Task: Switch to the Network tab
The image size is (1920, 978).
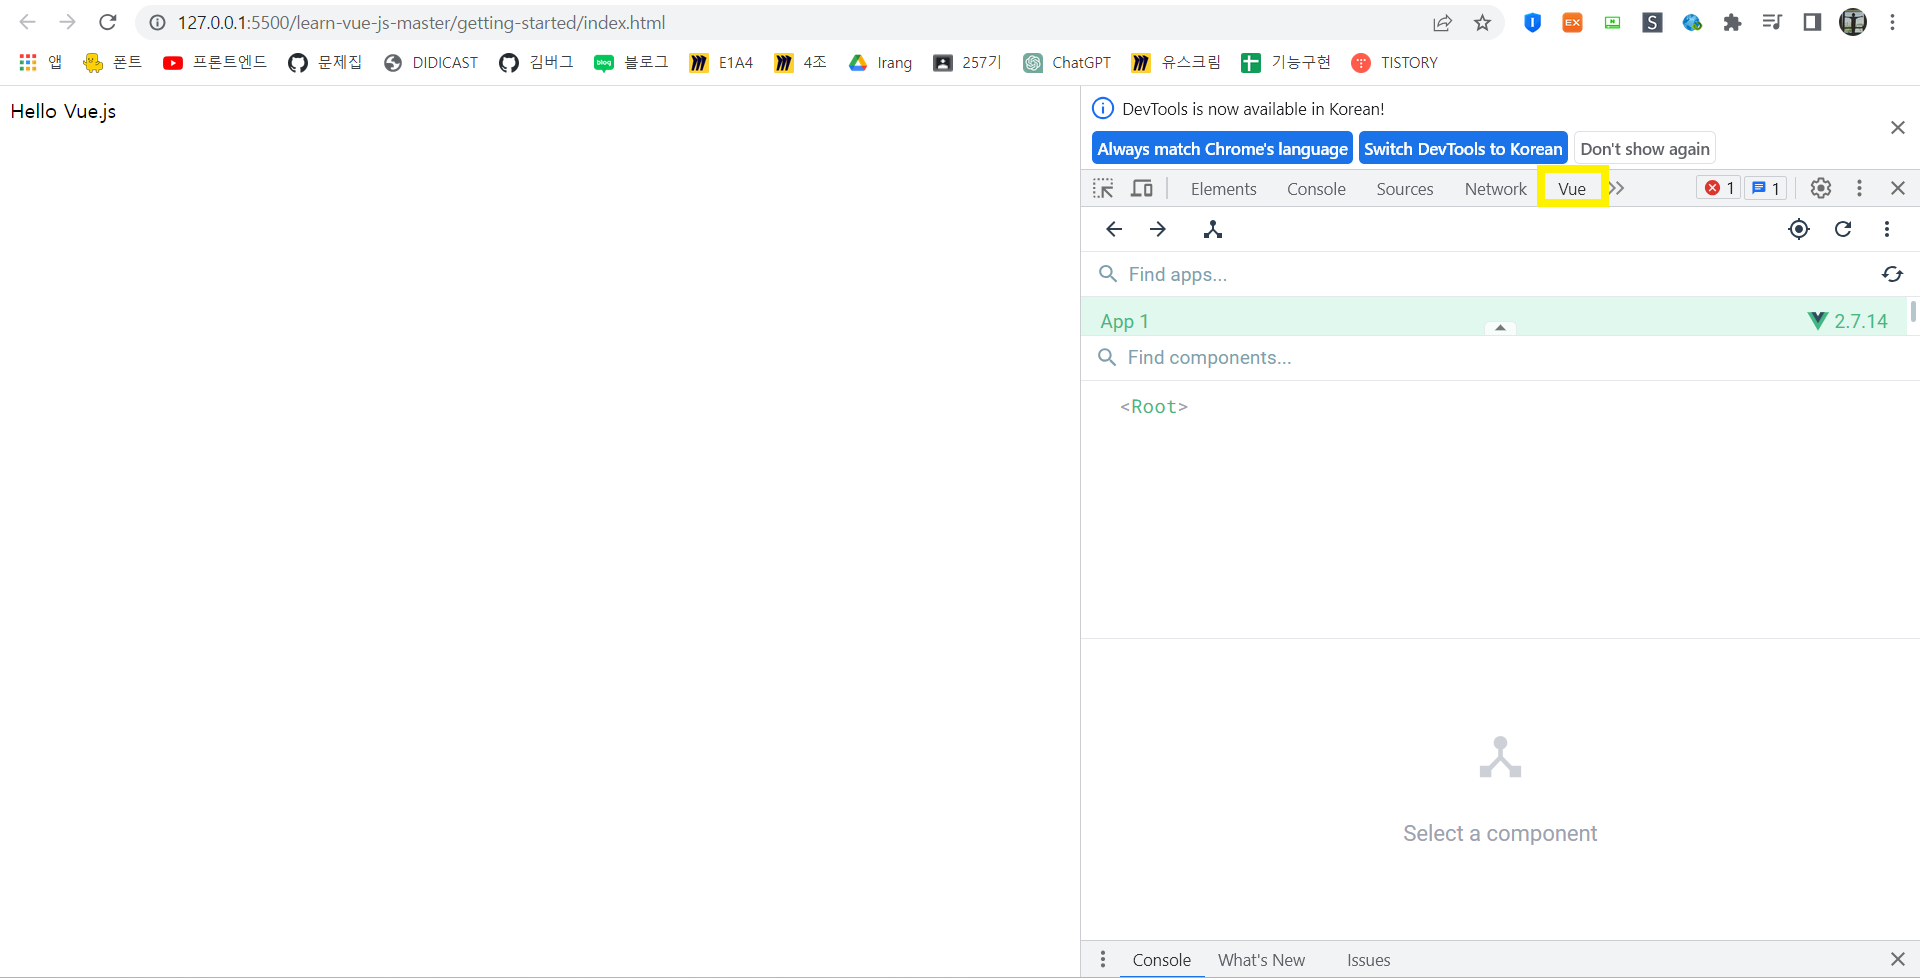Action: pyautogui.click(x=1495, y=189)
